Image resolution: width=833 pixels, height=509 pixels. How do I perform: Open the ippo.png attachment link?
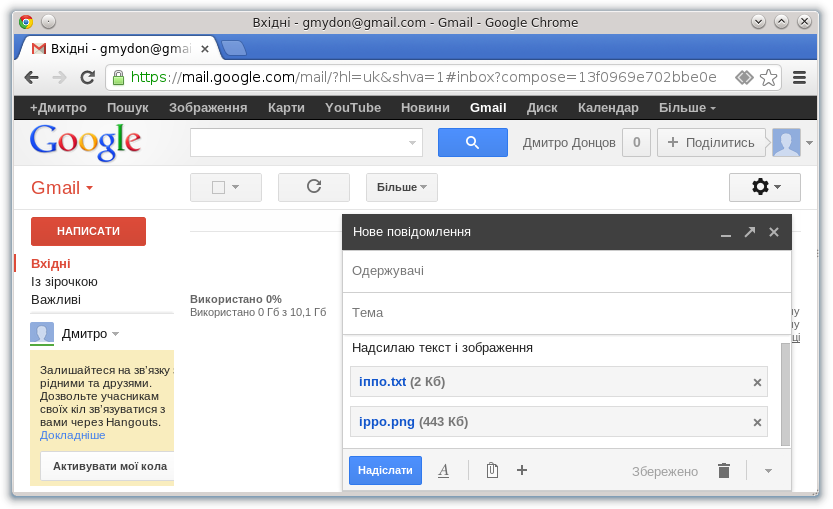(x=386, y=422)
